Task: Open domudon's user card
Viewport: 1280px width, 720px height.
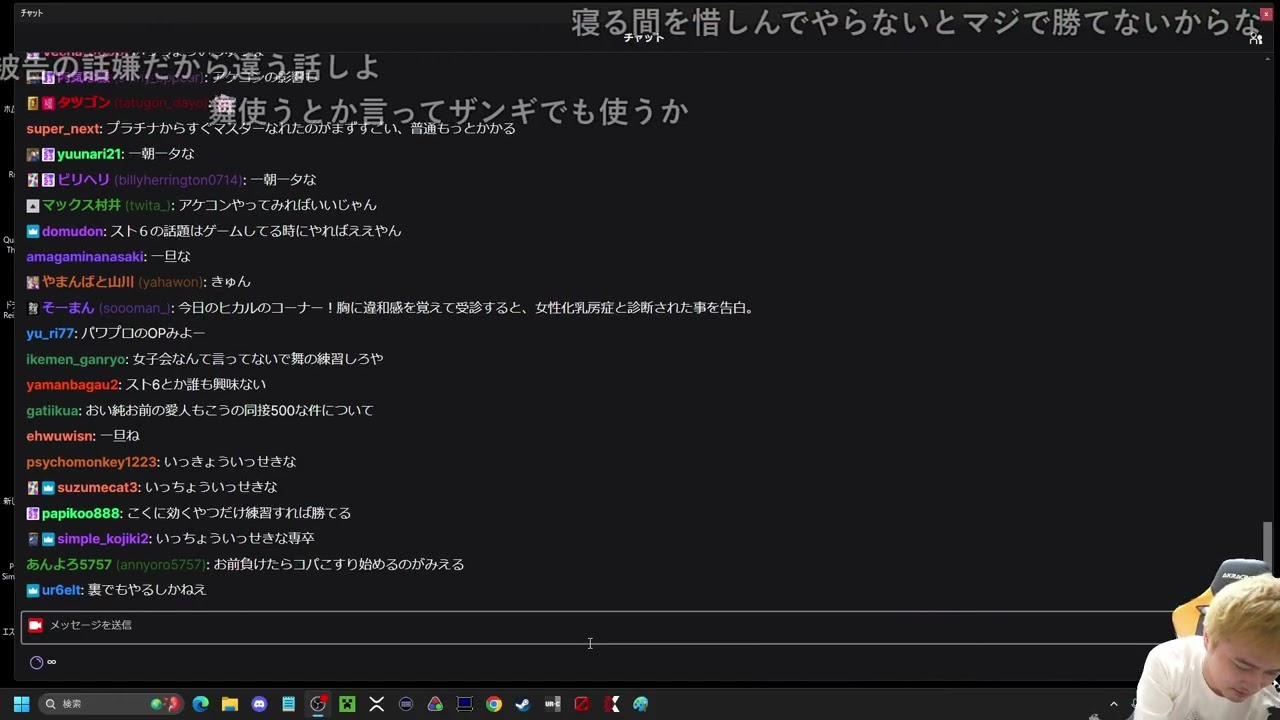Action: (x=73, y=231)
